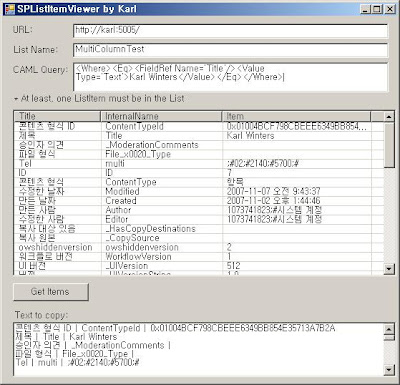Click the Get Items button
This screenshot has height=385, width=400.
click(x=51, y=292)
